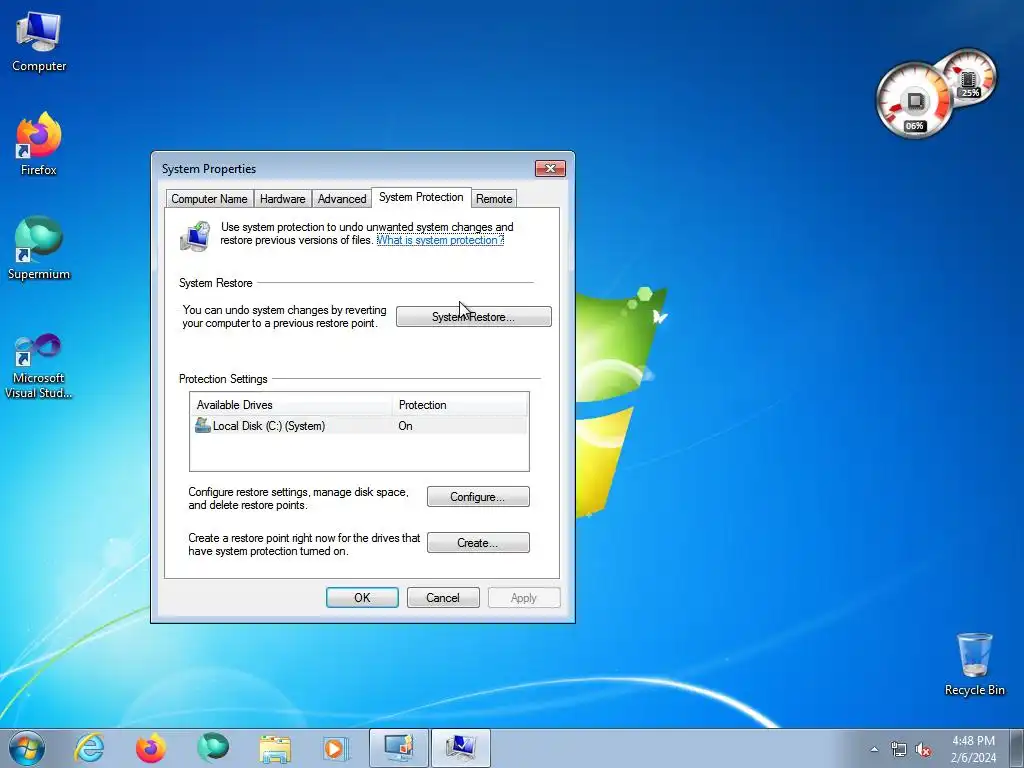The image size is (1024, 768).
Task: Click the greyed-out Apply button
Action: [x=524, y=598]
